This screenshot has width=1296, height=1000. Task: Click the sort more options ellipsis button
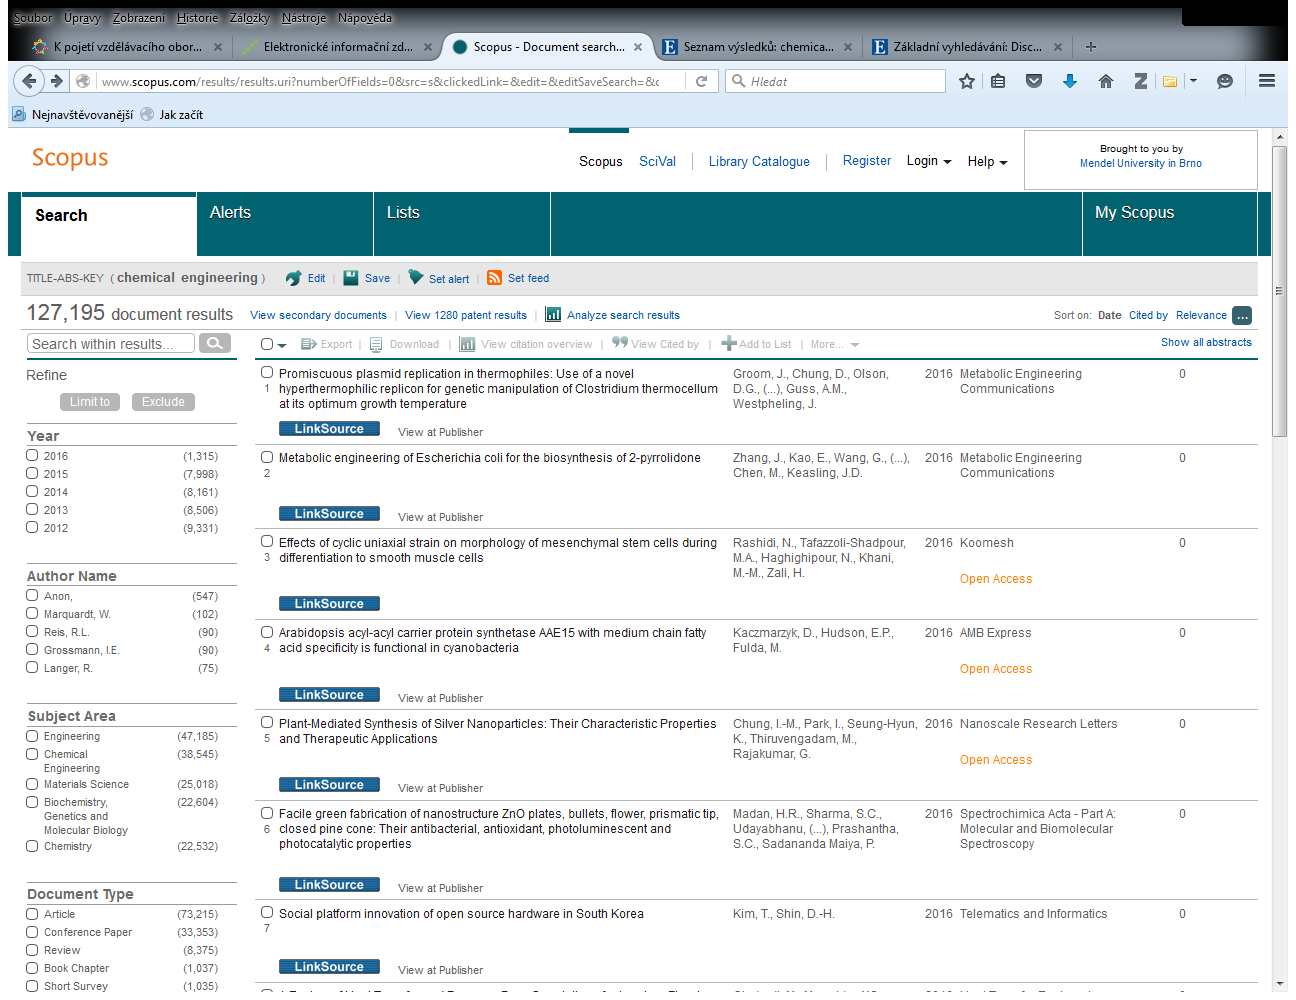click(1242, 316)
